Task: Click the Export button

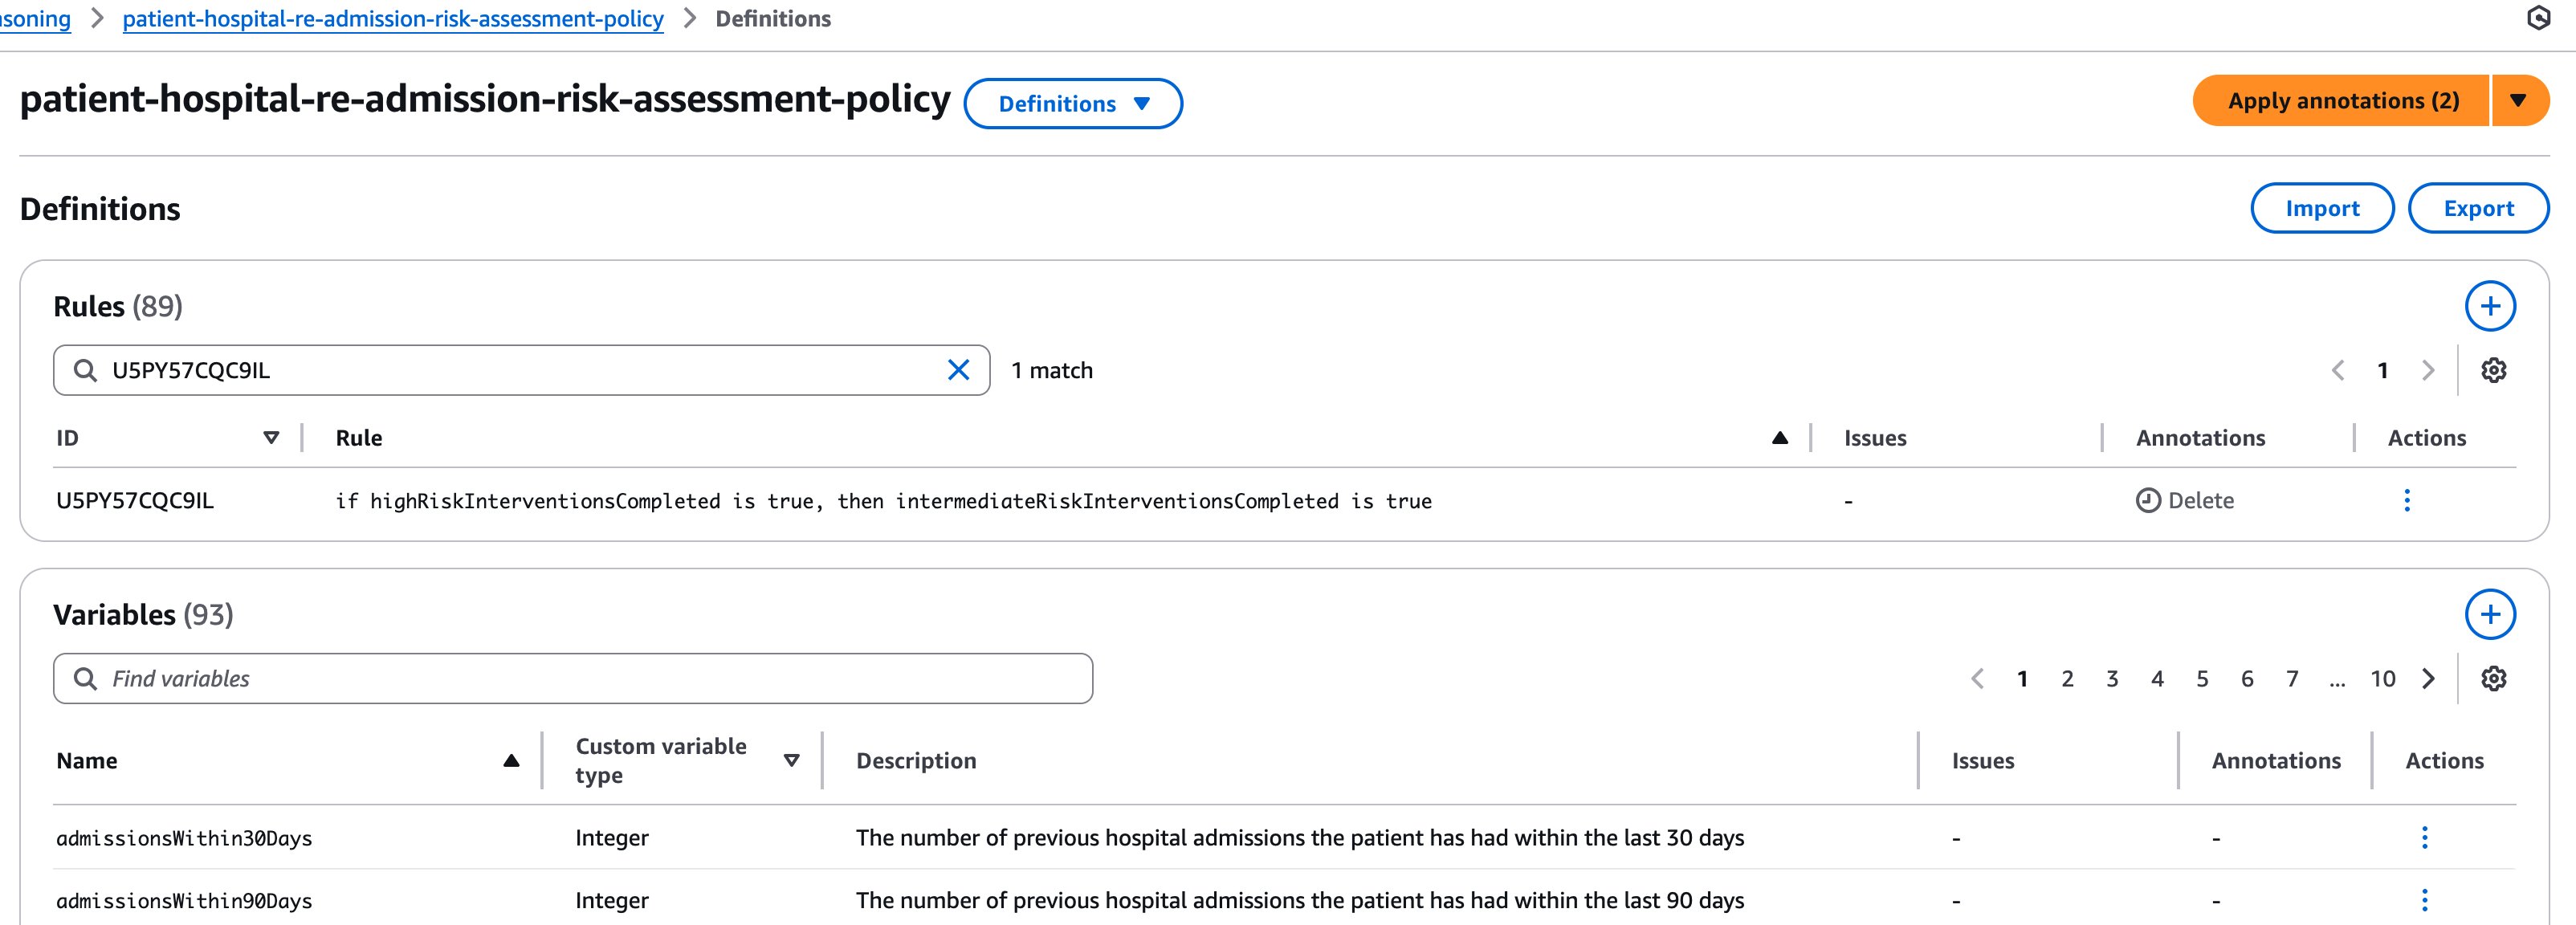Action: (2477, 208)
